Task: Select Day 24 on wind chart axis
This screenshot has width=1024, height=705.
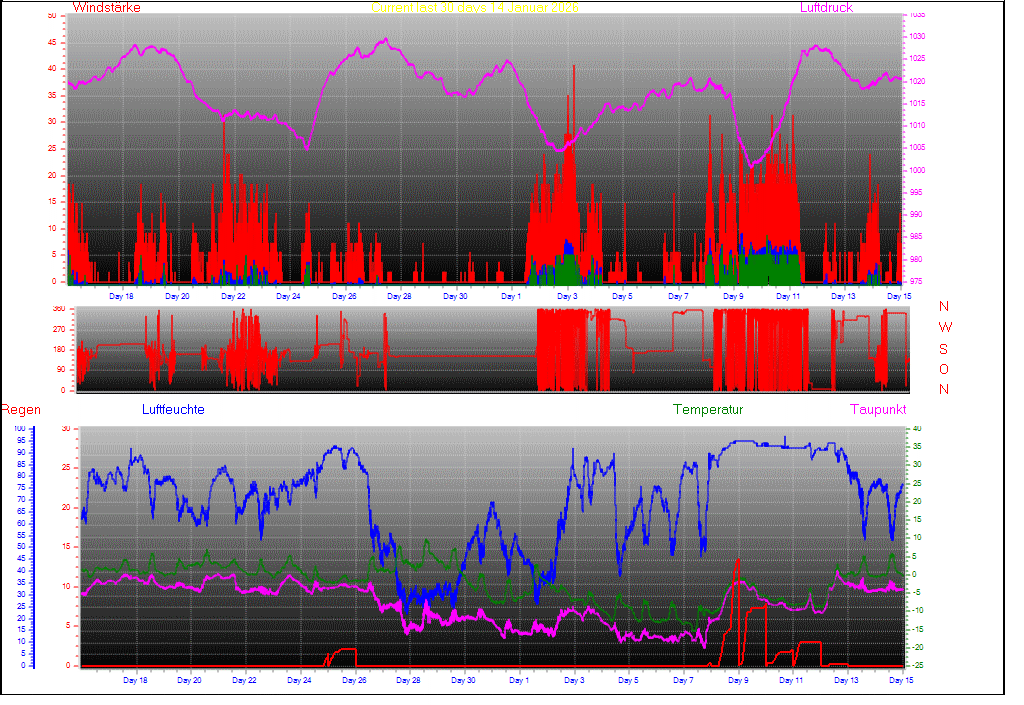Action: 288,297
